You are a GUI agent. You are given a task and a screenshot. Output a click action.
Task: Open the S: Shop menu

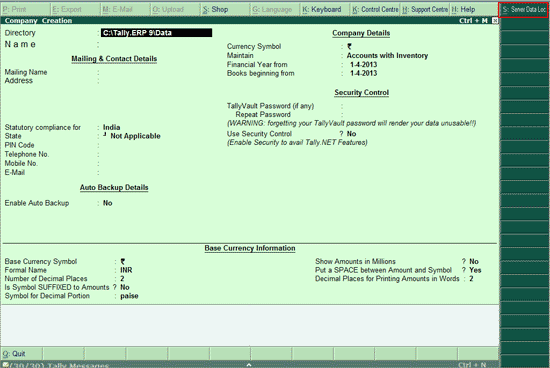point(226,9)
